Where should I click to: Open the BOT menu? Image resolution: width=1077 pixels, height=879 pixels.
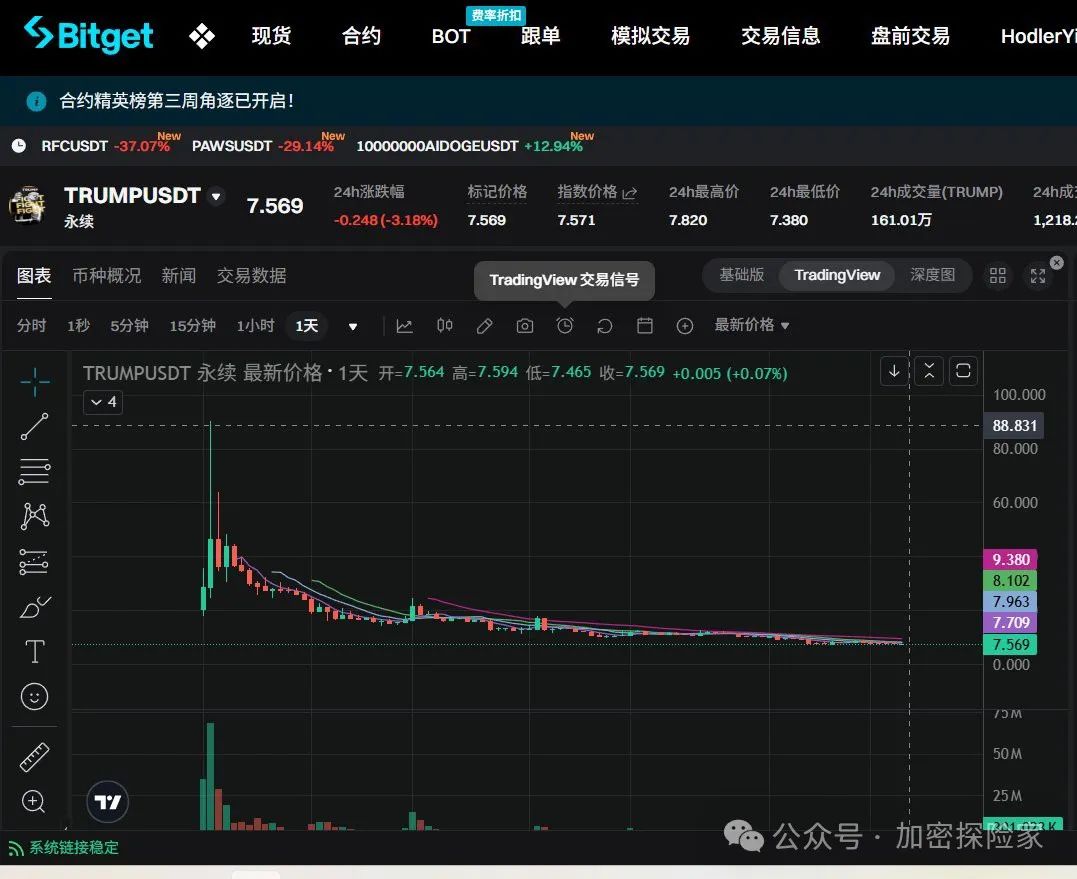(451, 36)
